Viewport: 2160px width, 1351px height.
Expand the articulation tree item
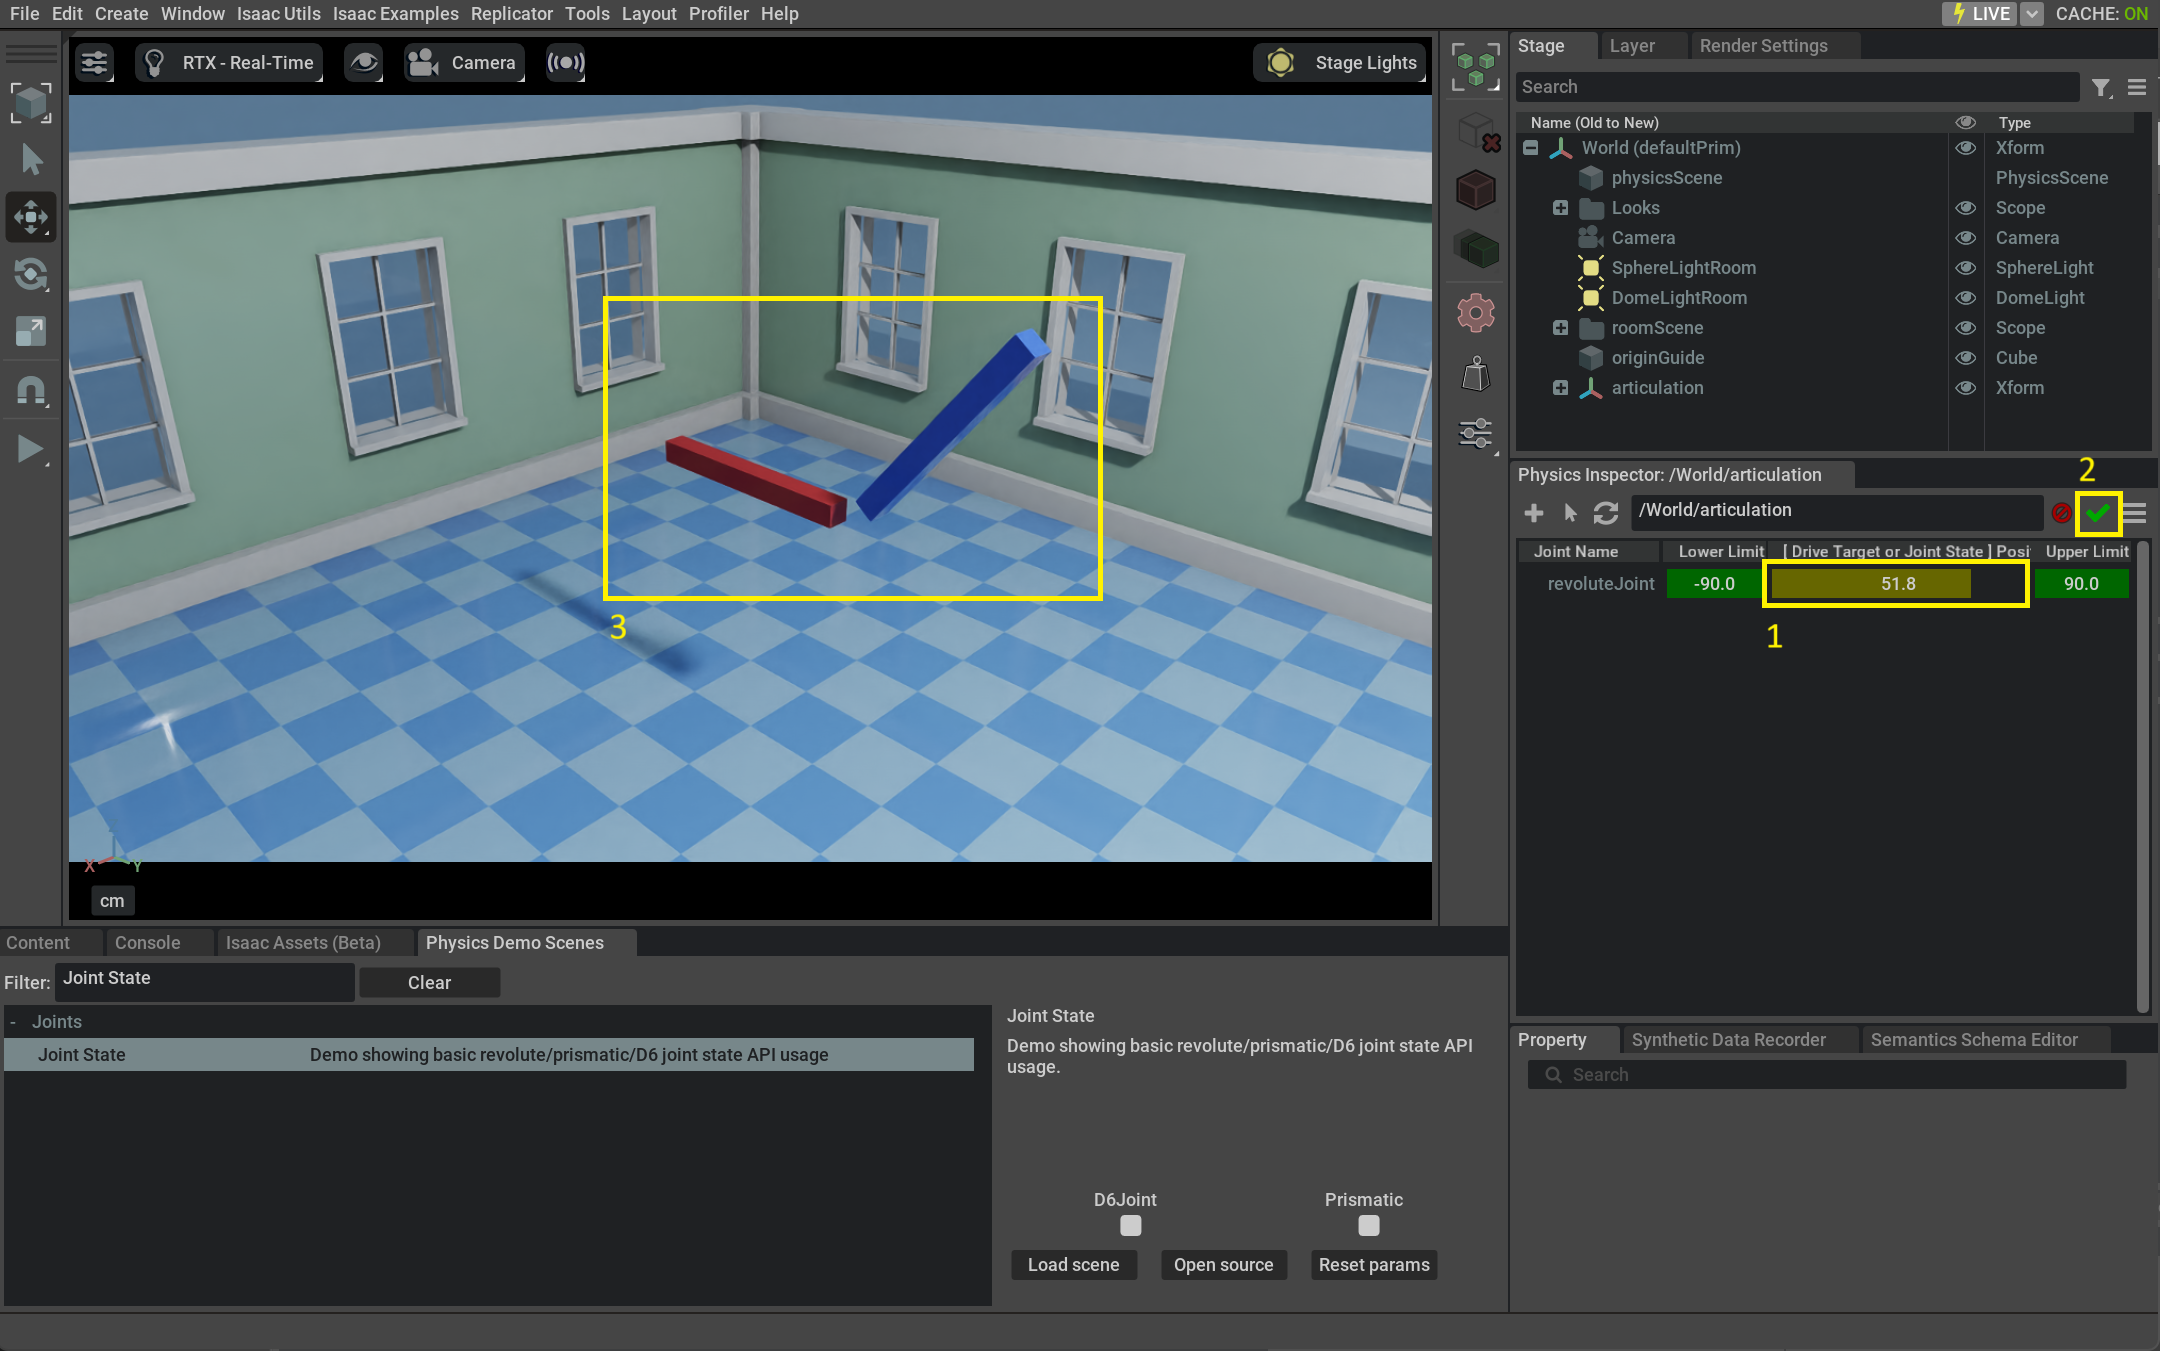point(1560,388)
